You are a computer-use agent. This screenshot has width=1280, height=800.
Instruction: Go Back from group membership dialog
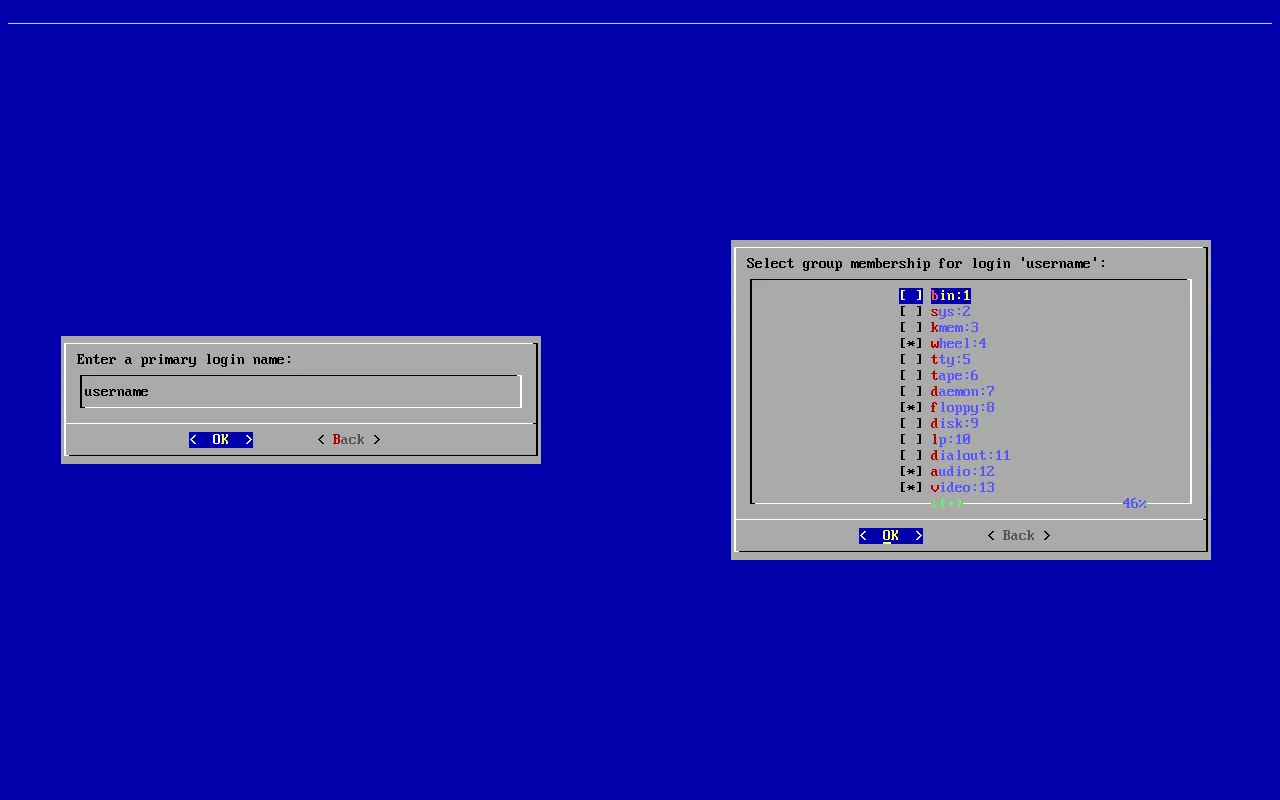1019,536
